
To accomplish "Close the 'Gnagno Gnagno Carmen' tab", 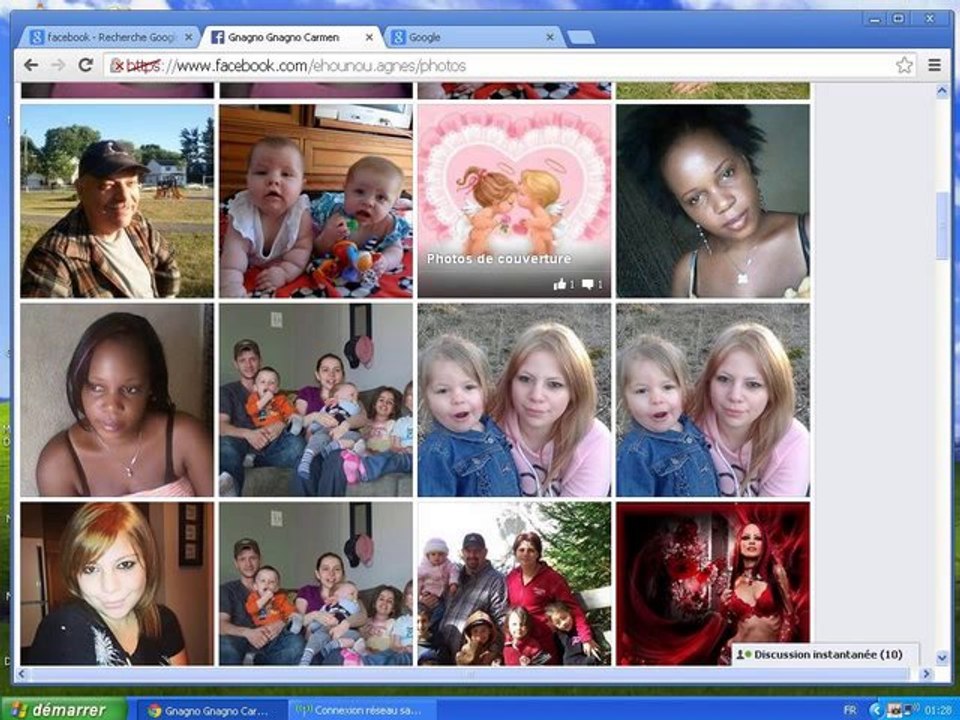I will click(369, 37).
